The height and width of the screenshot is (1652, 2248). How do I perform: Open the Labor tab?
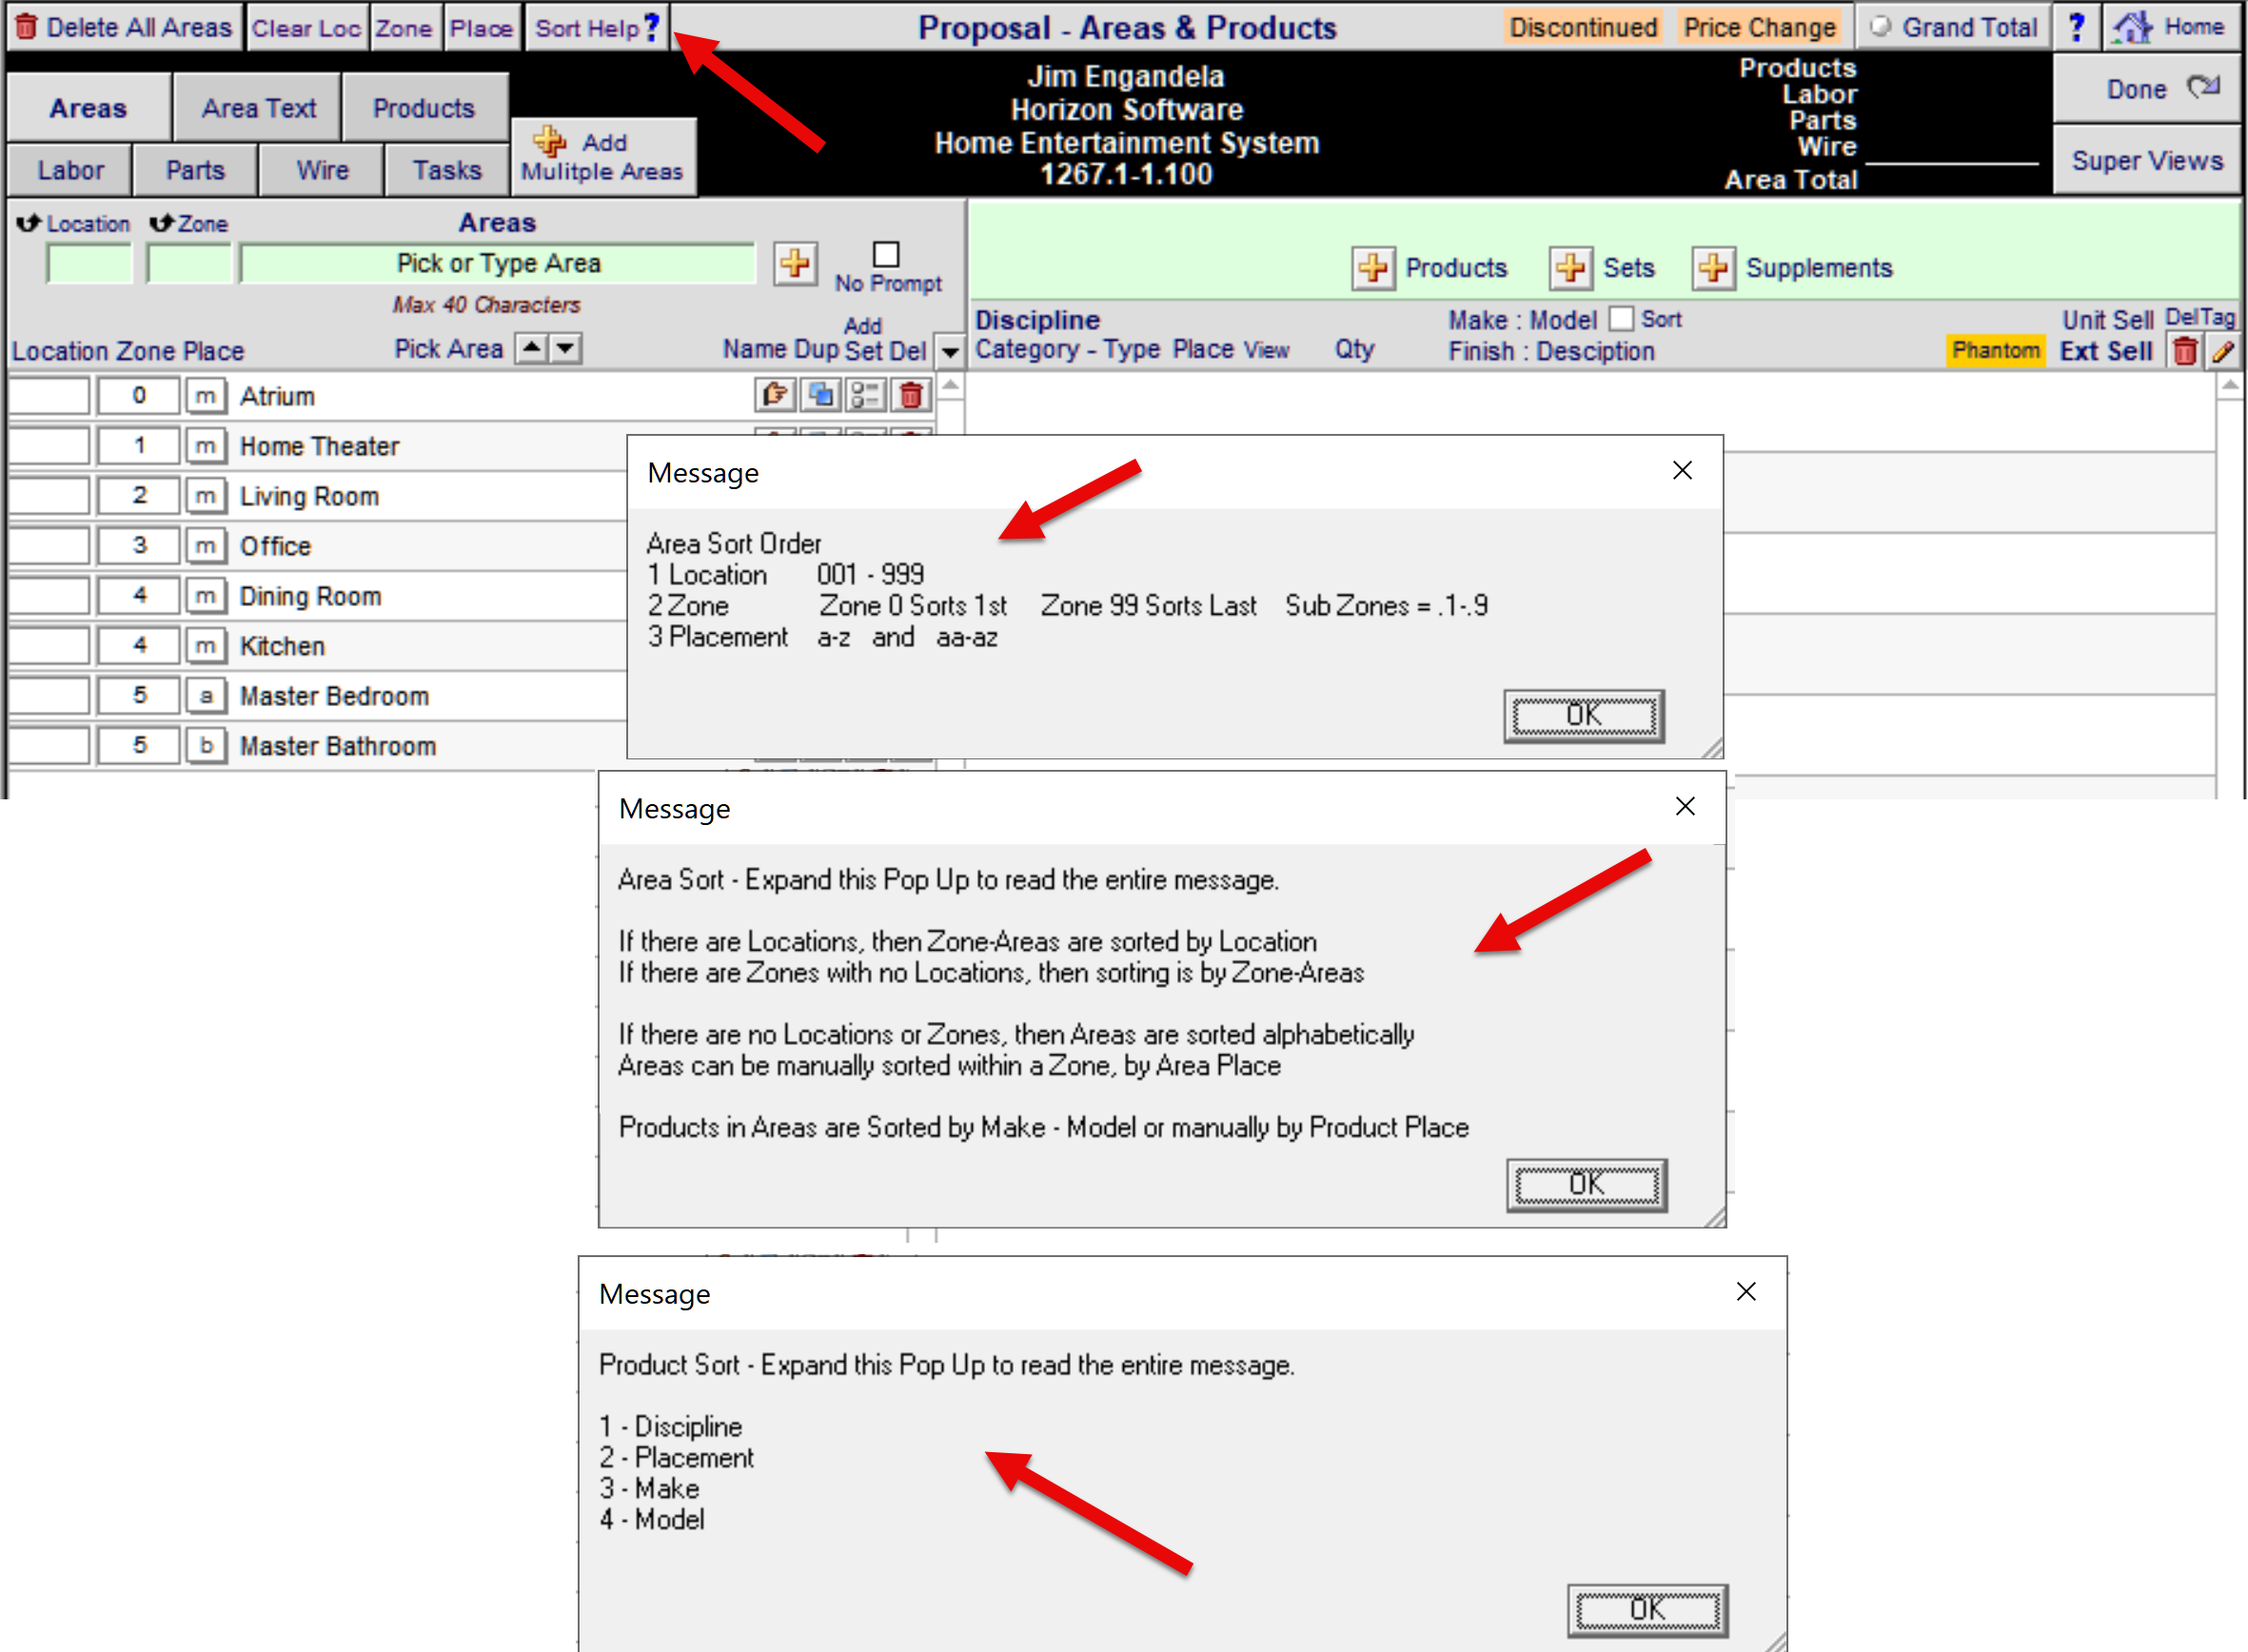pyautogui.click(x=70, y=170)
